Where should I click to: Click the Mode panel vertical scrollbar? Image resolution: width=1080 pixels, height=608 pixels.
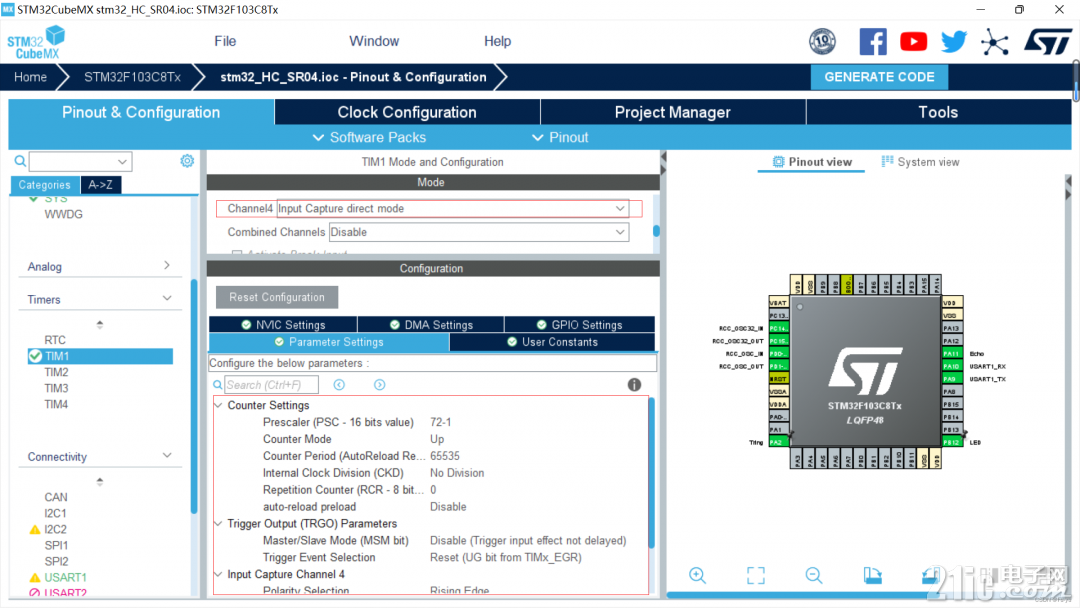click(656, 231)
